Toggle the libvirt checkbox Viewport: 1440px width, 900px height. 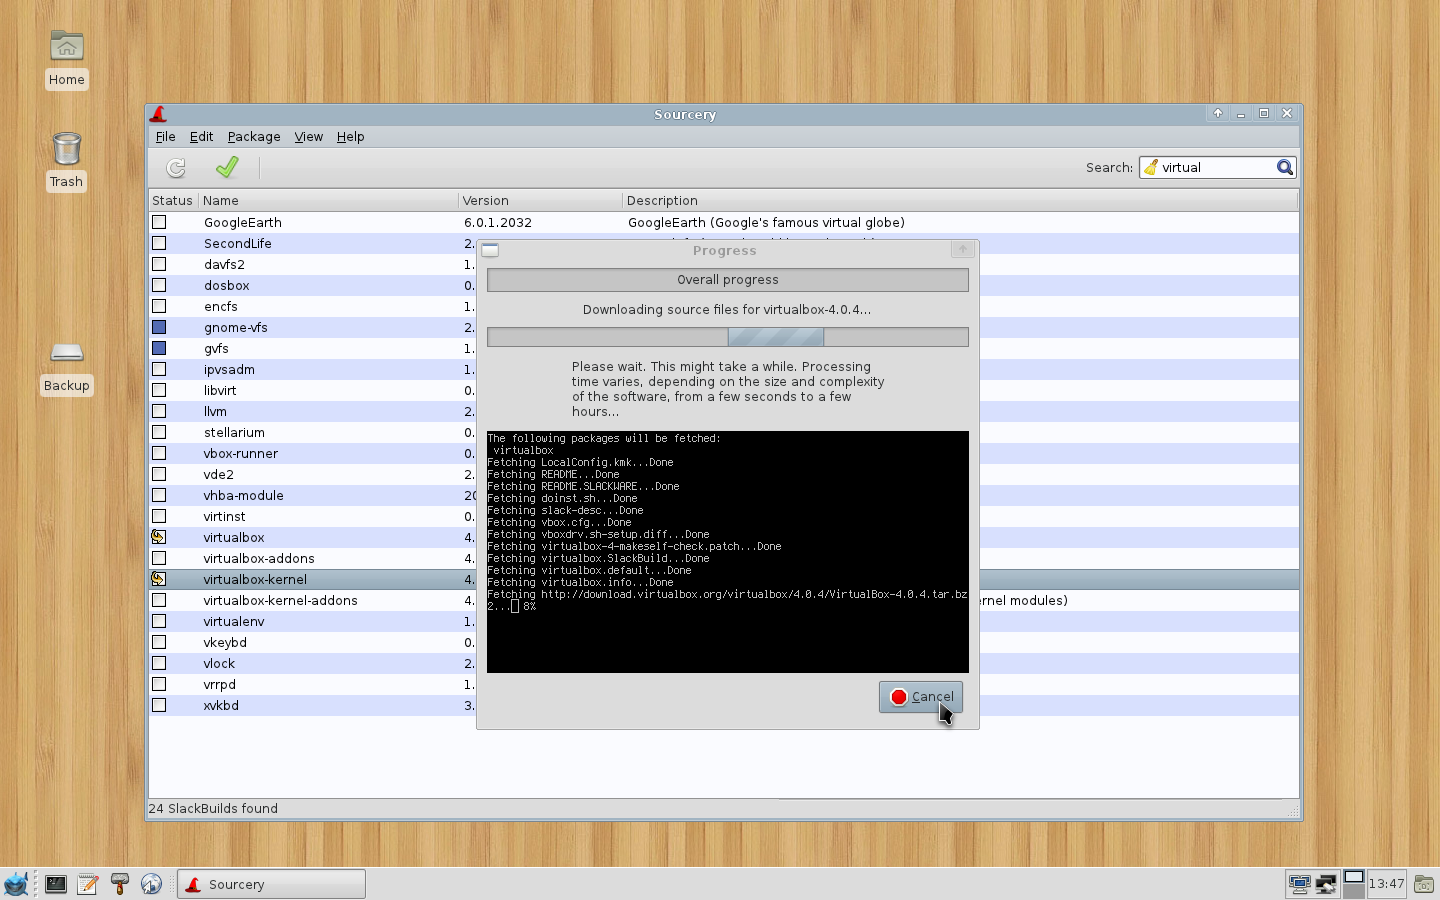coord(159,390)
